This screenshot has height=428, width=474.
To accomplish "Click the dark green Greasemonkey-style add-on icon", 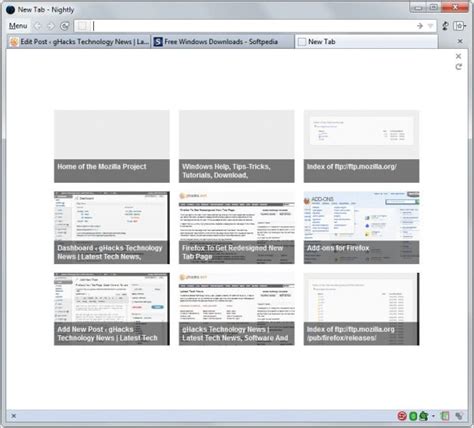I will 424,416.
